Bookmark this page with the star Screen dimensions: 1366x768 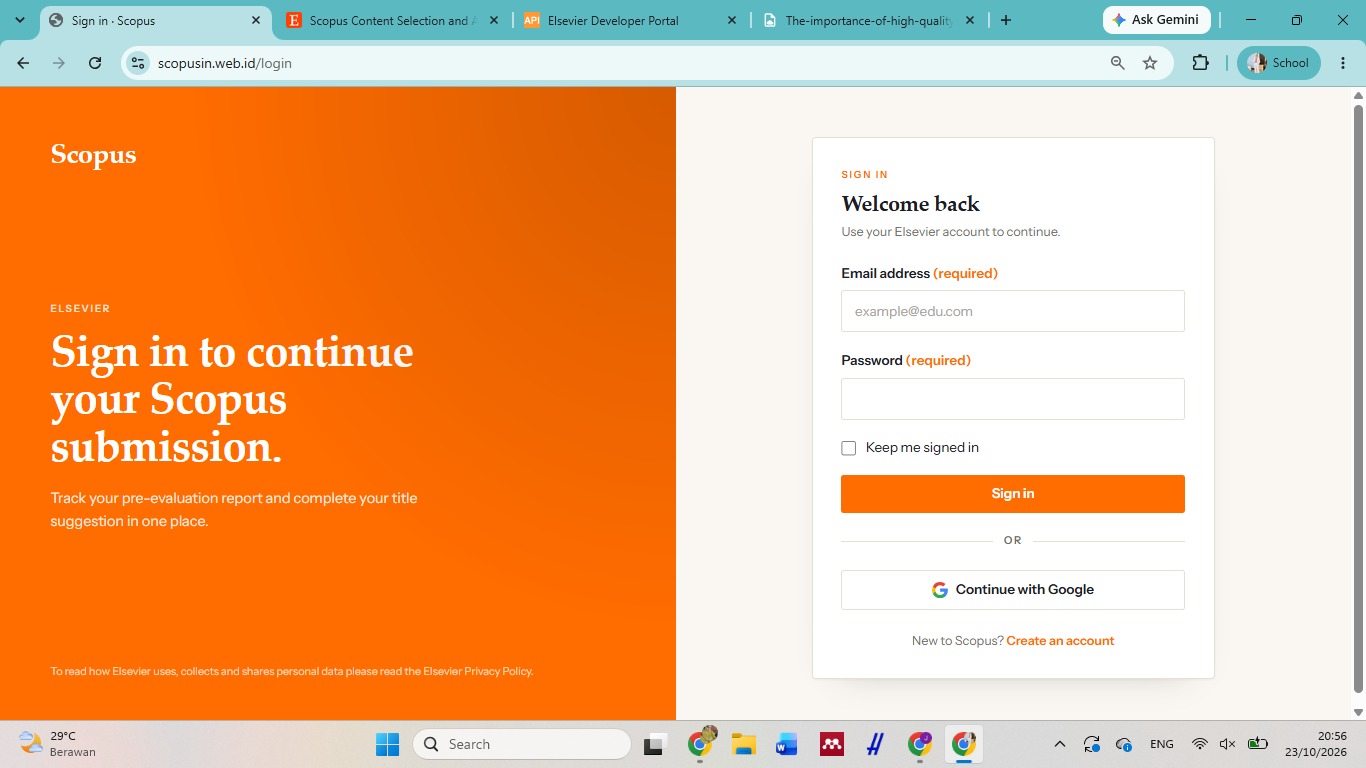pos(1150,63)
